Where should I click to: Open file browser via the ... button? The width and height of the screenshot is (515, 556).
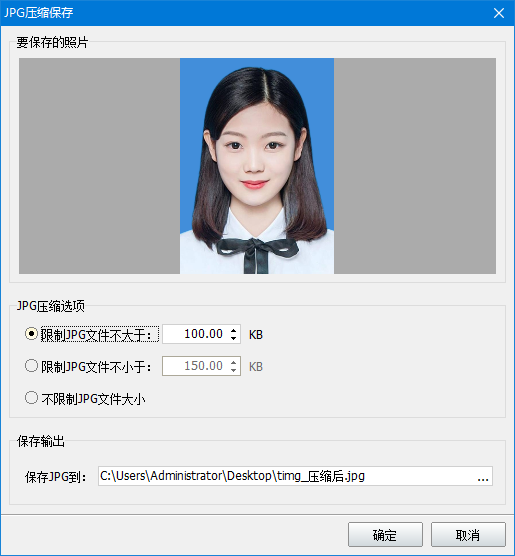pos(483,476)
